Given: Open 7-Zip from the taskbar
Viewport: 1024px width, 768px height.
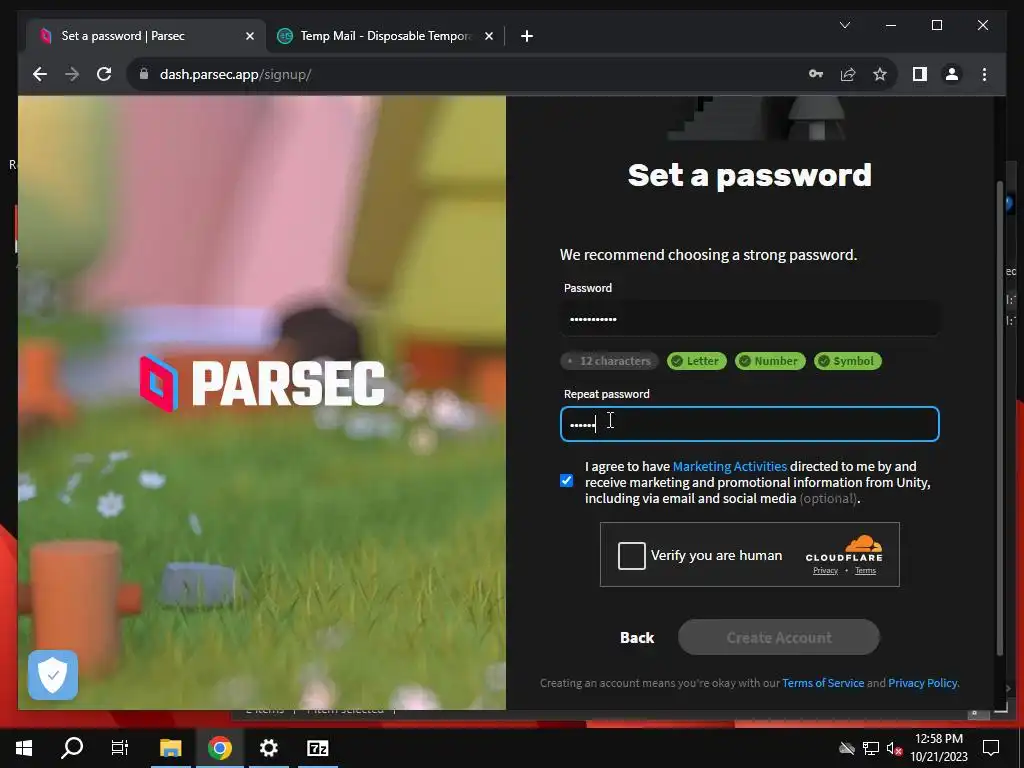Looking at the screenshot, I should coord(317,748).
